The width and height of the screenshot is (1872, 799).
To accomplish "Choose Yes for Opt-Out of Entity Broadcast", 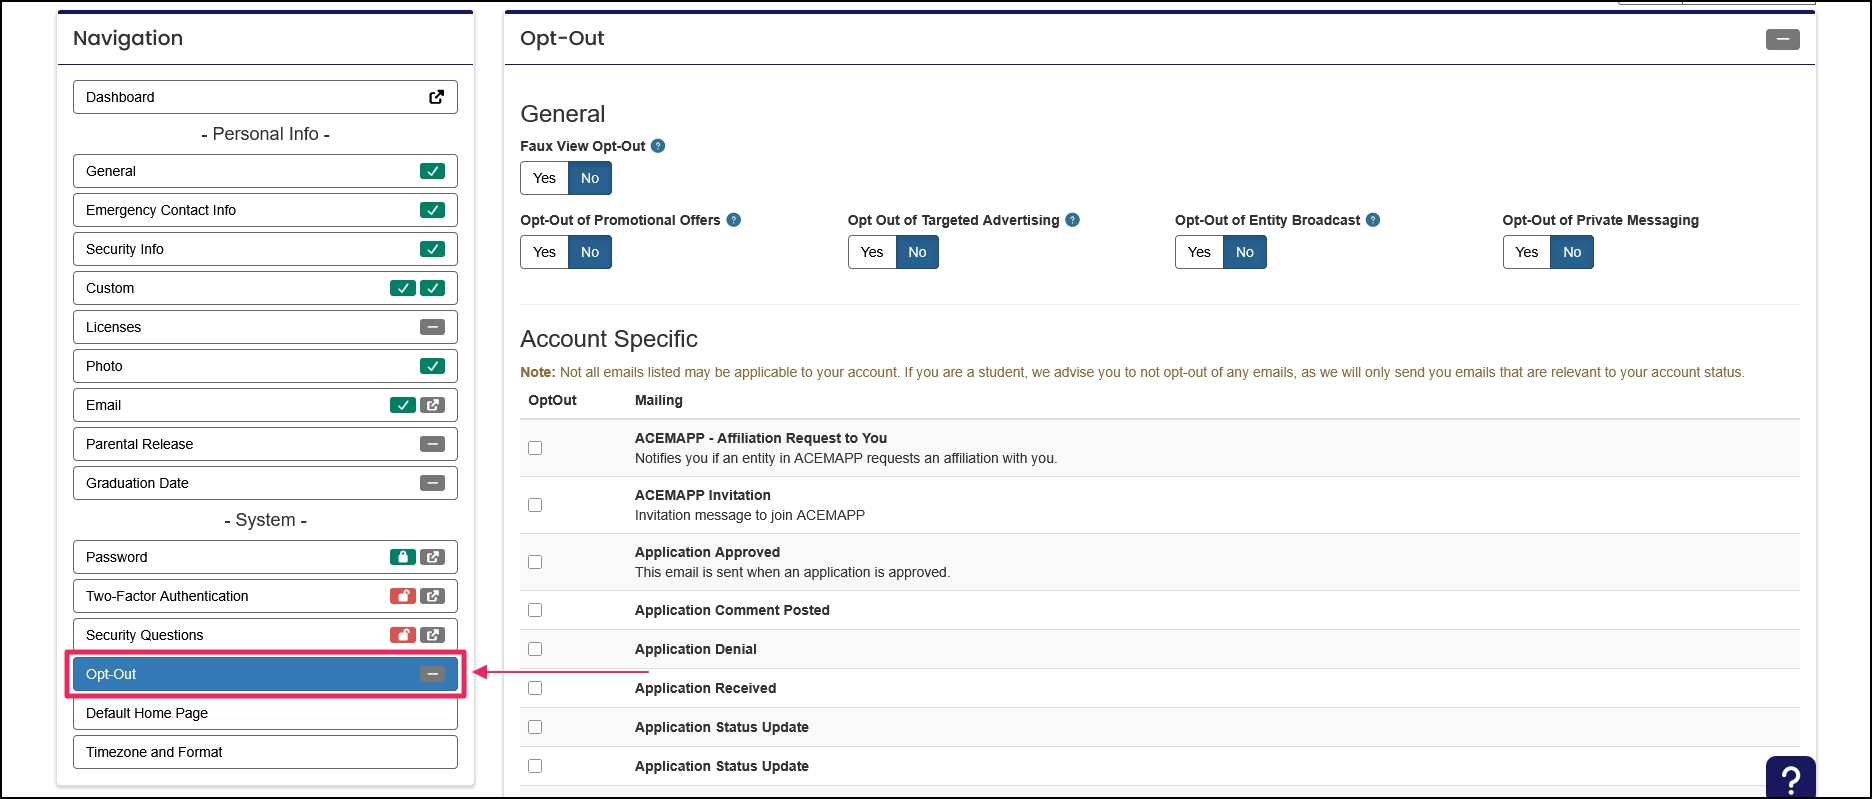I will (1199, 252).
